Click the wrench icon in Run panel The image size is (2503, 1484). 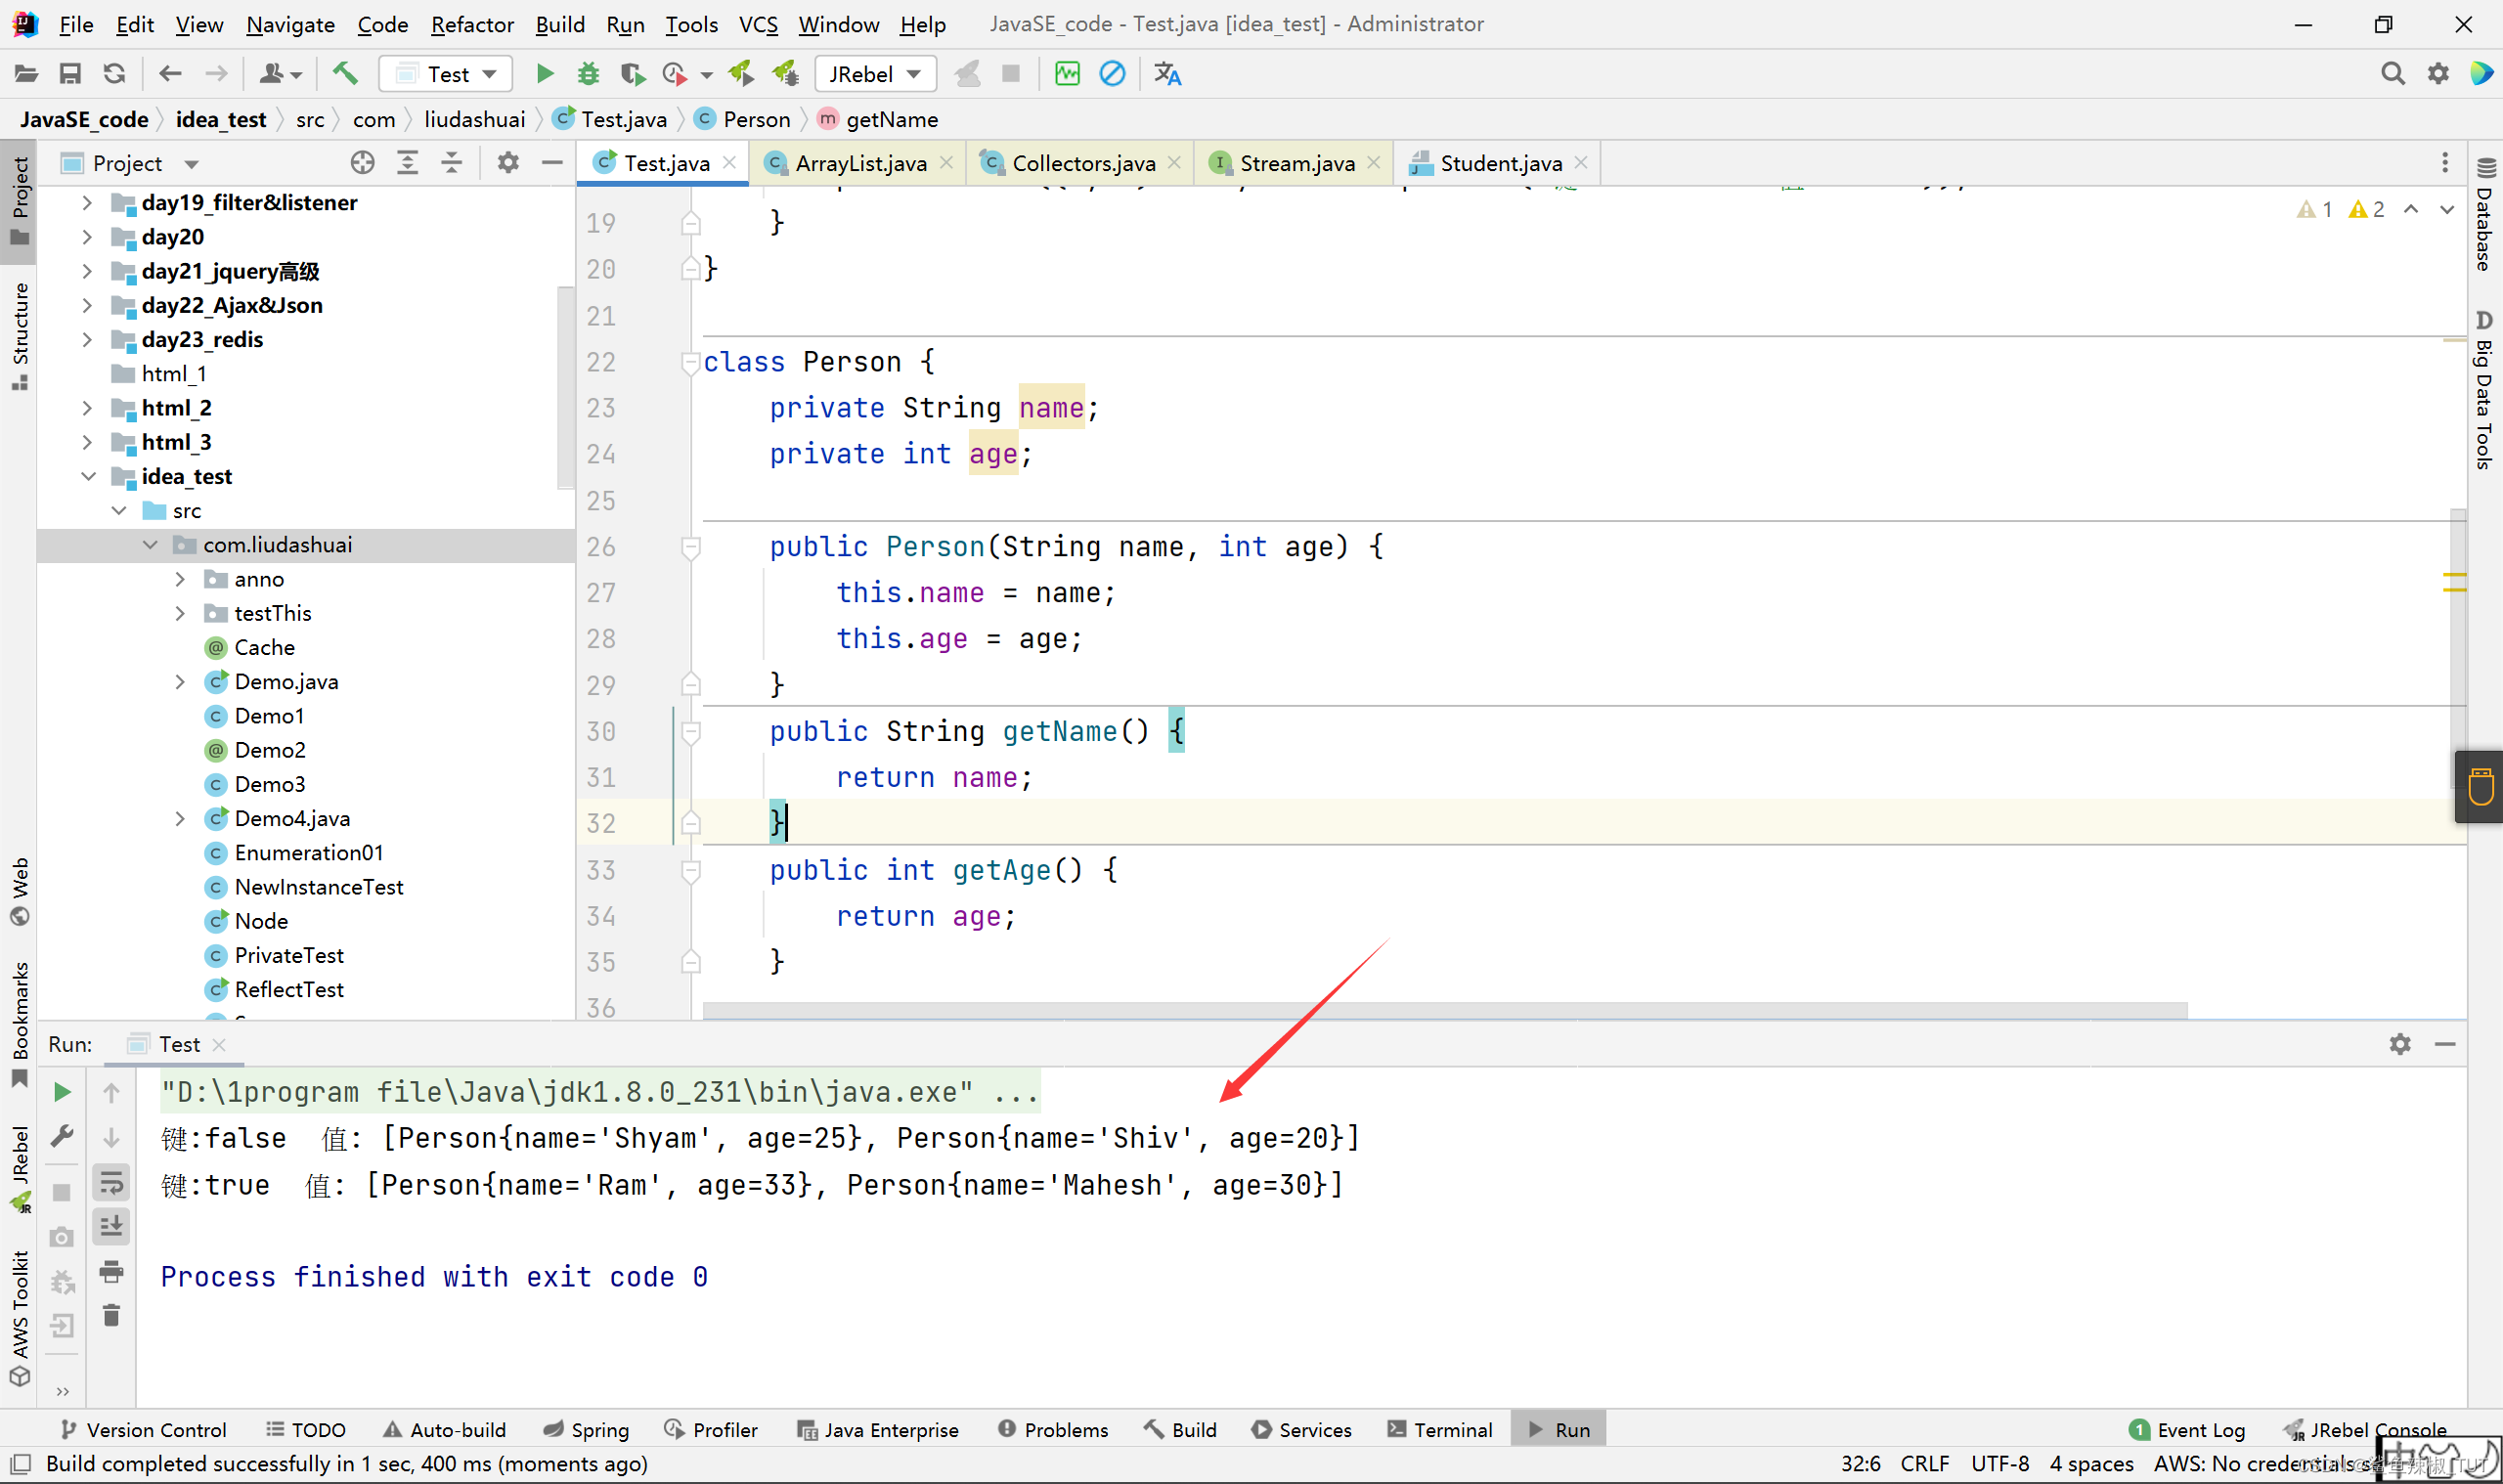pos(62,1137)
